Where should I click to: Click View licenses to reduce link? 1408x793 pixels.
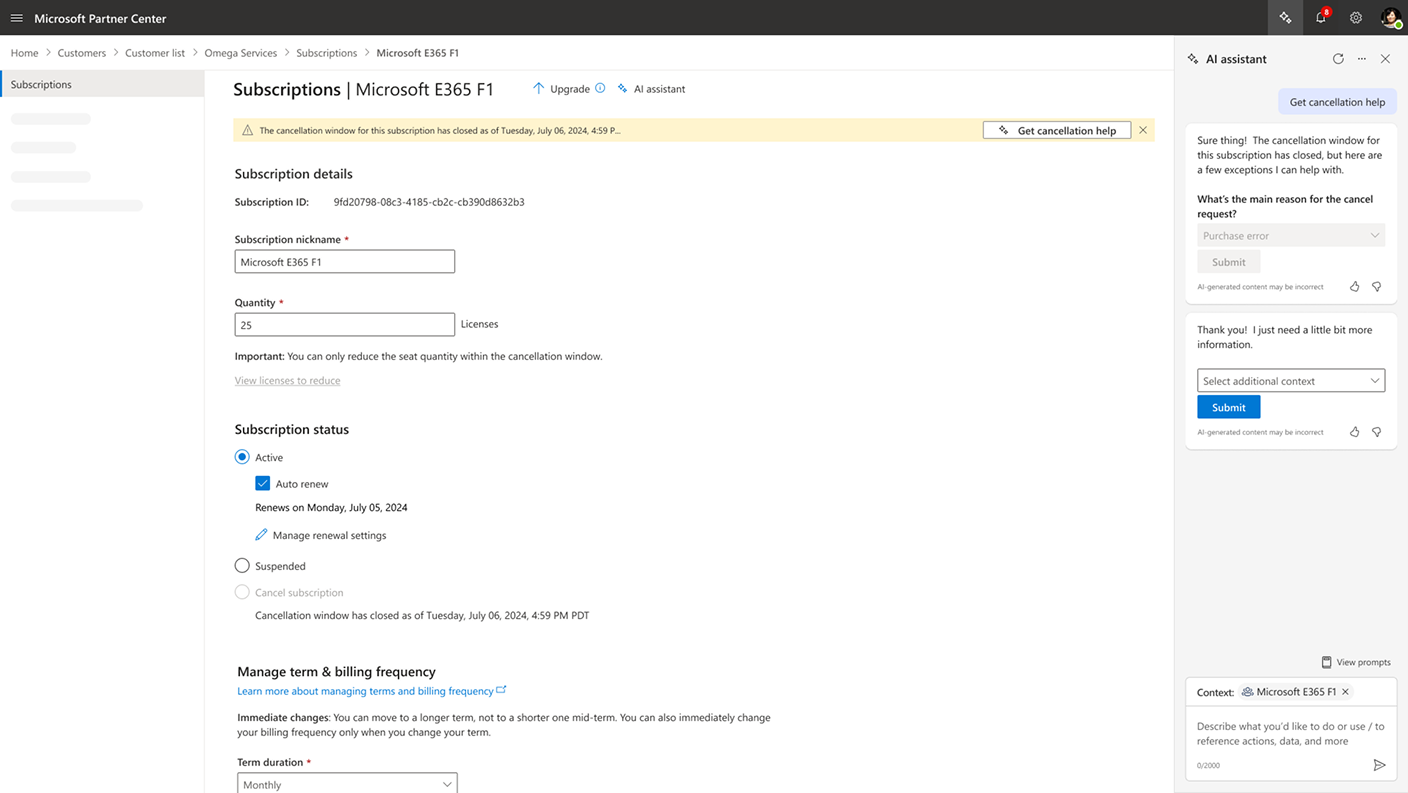tap(287, 380)
